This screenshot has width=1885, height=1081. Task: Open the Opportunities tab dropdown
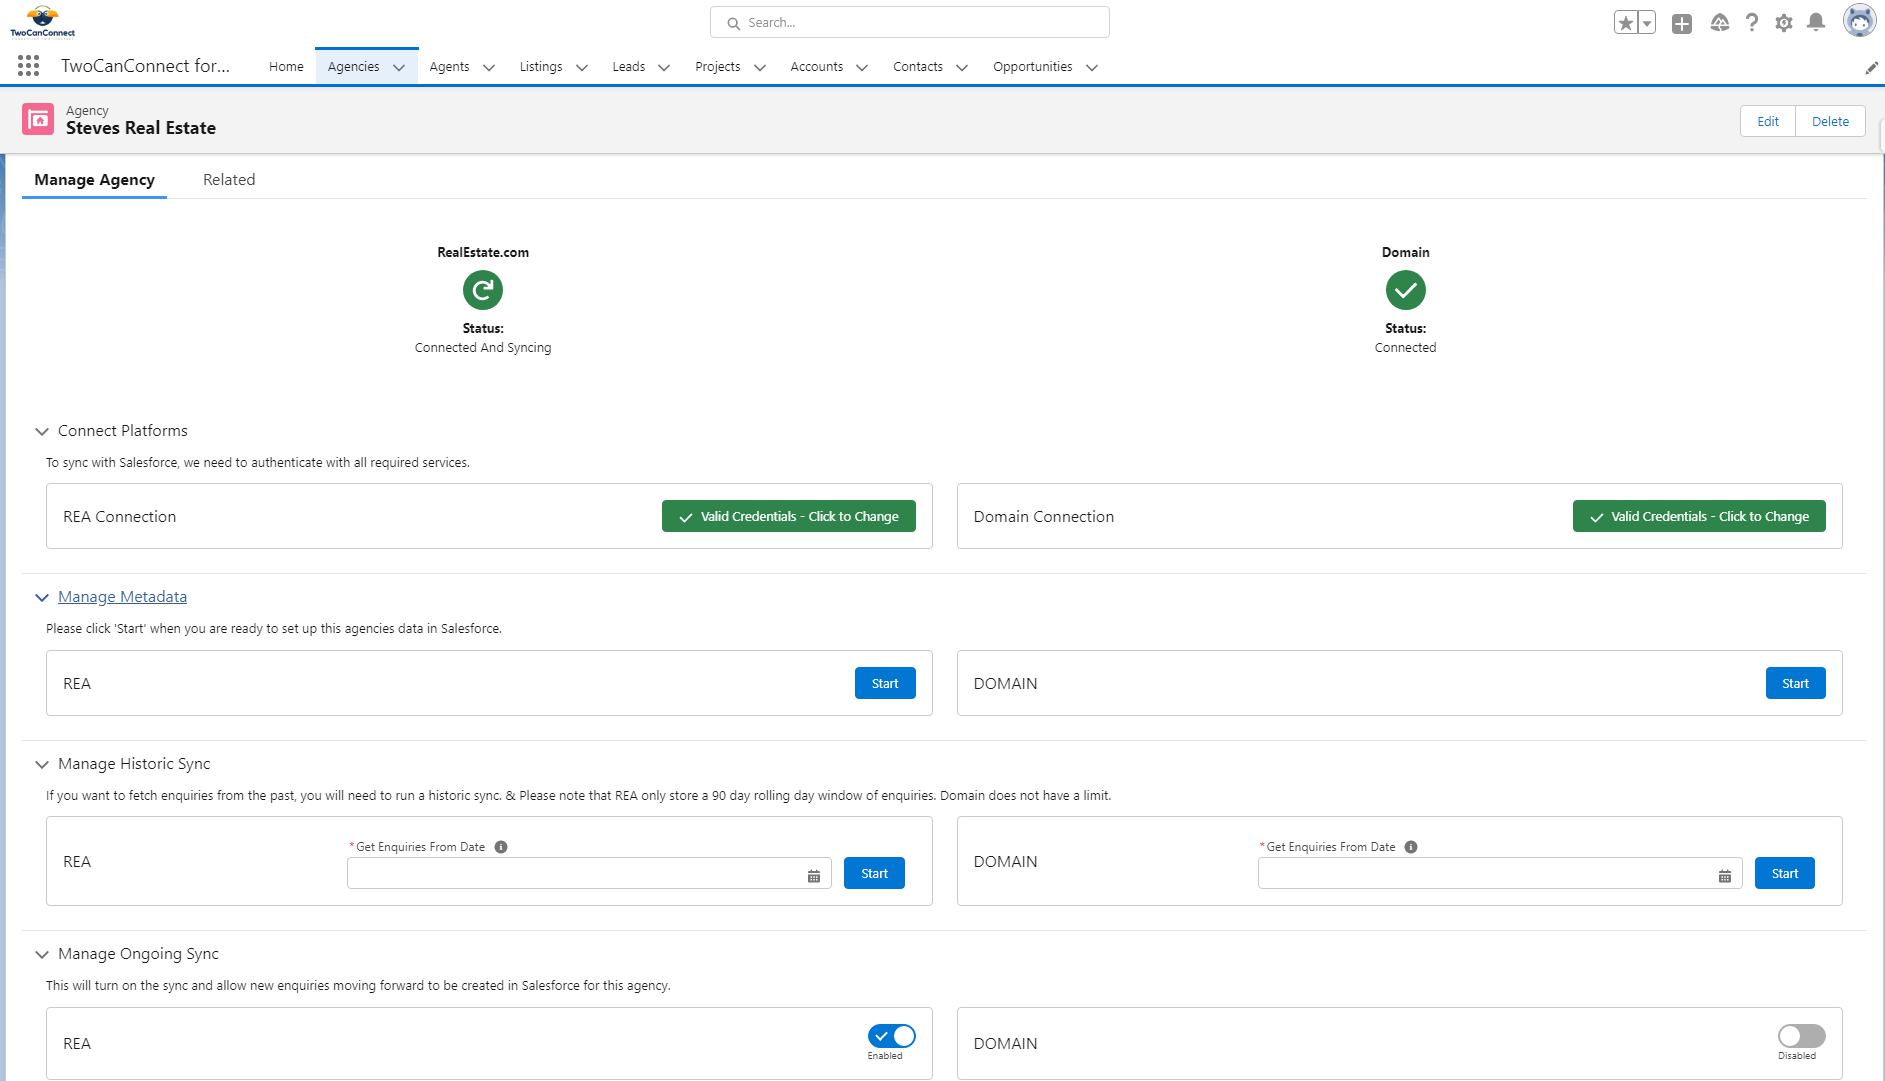(1091, 67)
